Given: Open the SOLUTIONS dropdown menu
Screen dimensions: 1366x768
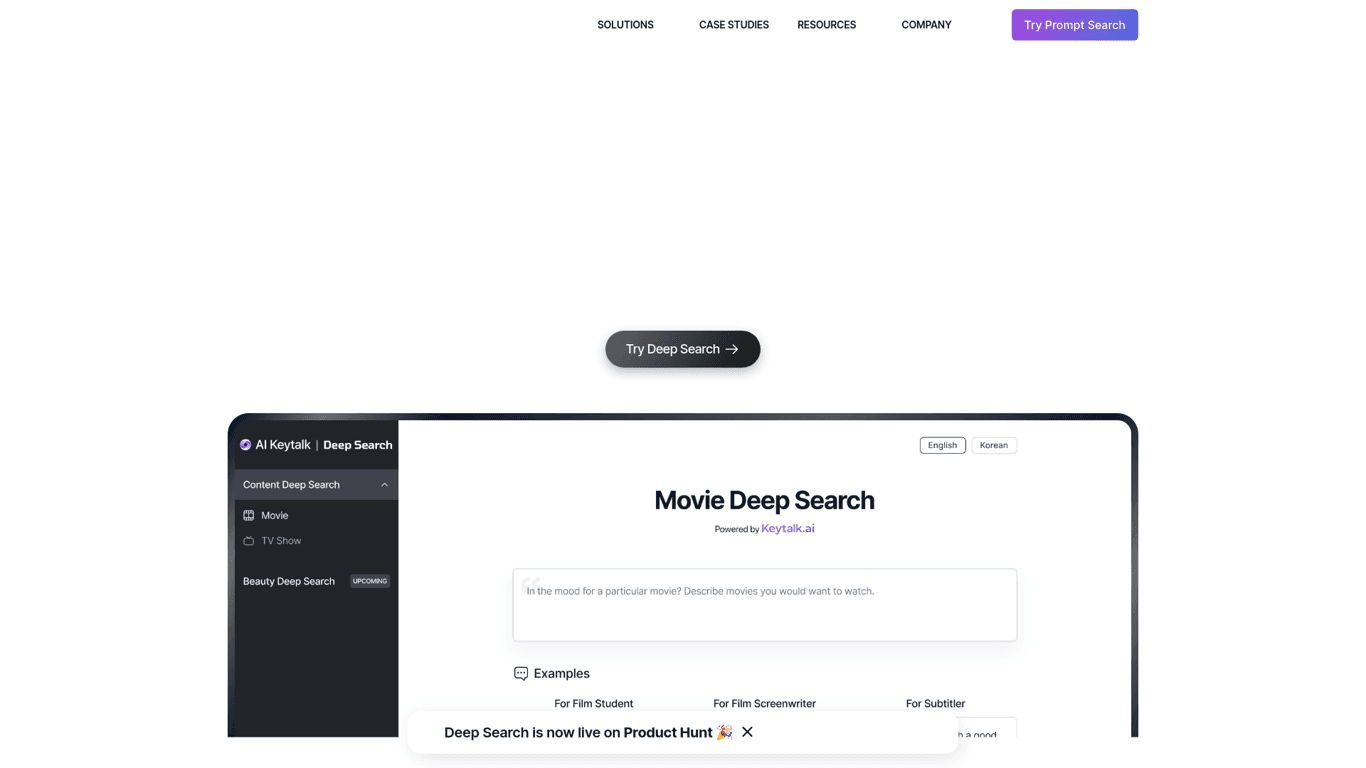Looking at the screenshot, I should point(624,24).
